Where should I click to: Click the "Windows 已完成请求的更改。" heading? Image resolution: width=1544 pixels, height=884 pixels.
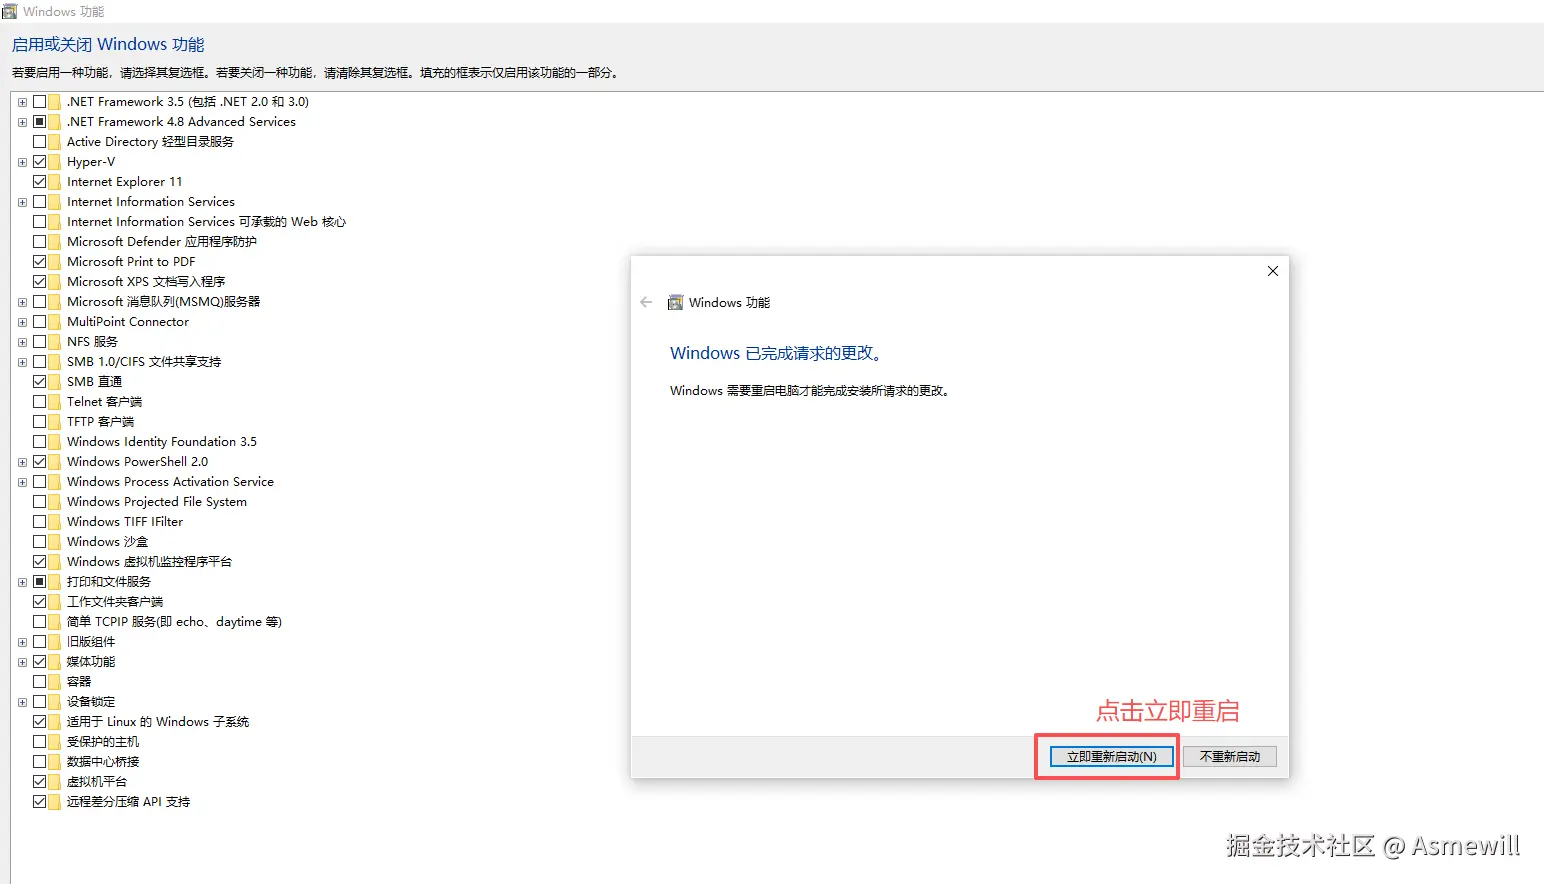(x=776, y=353)
